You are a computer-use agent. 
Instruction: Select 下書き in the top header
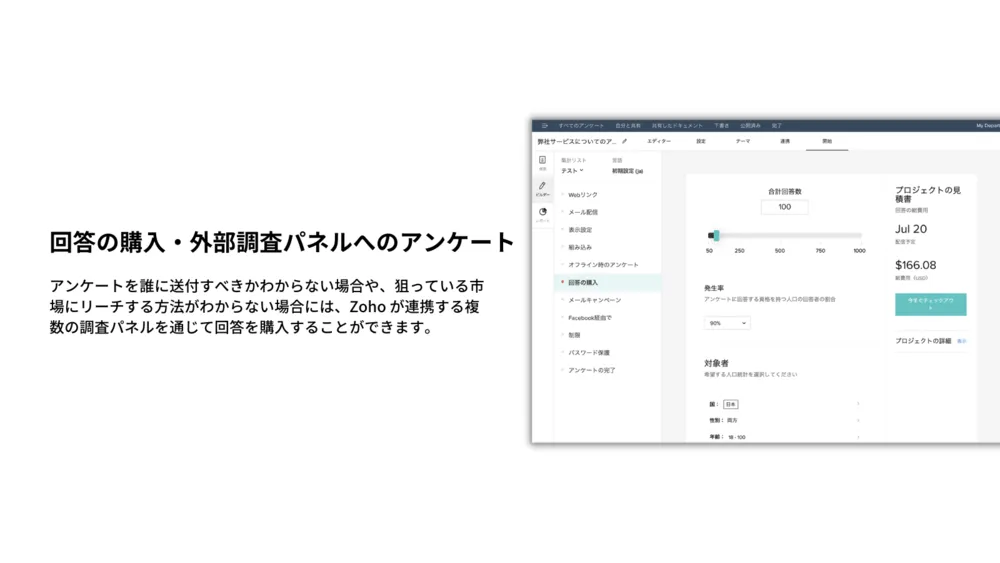721,126
